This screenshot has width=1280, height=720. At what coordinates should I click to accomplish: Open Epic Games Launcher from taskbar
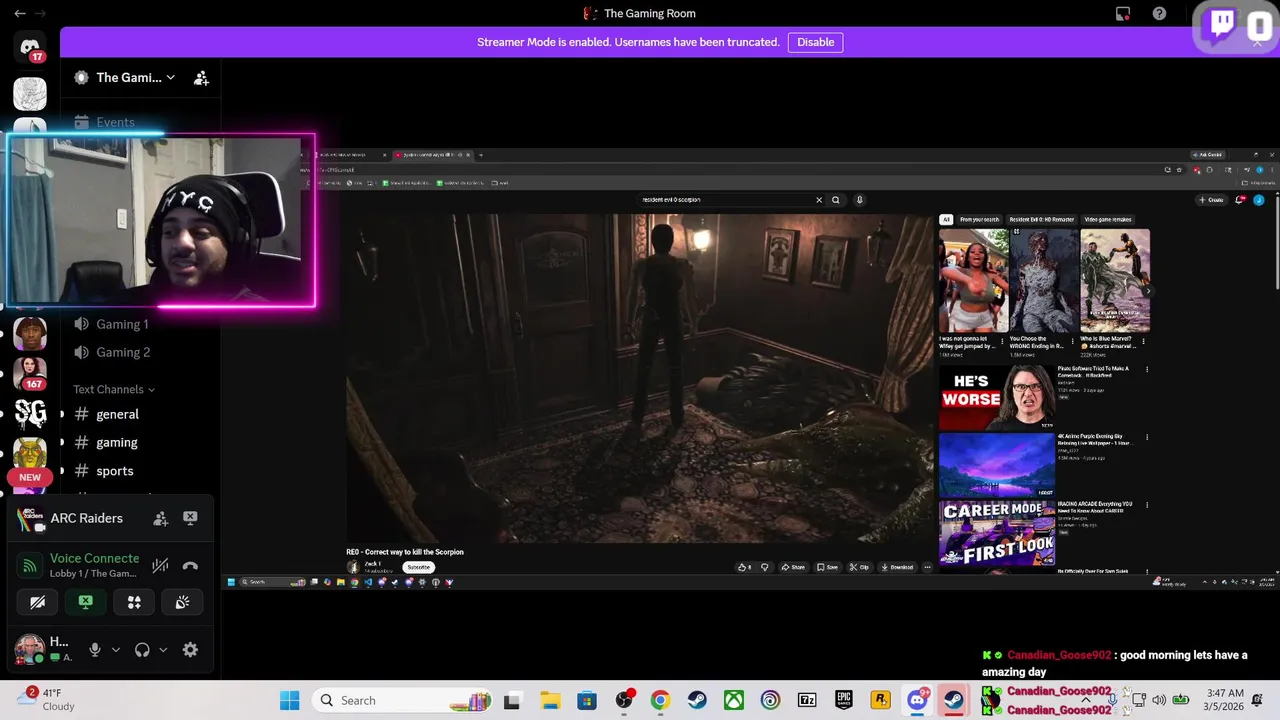[844, 700]
